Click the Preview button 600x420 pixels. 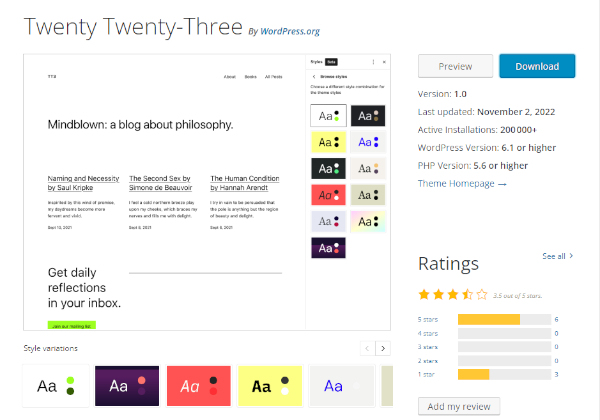(455, 66)
